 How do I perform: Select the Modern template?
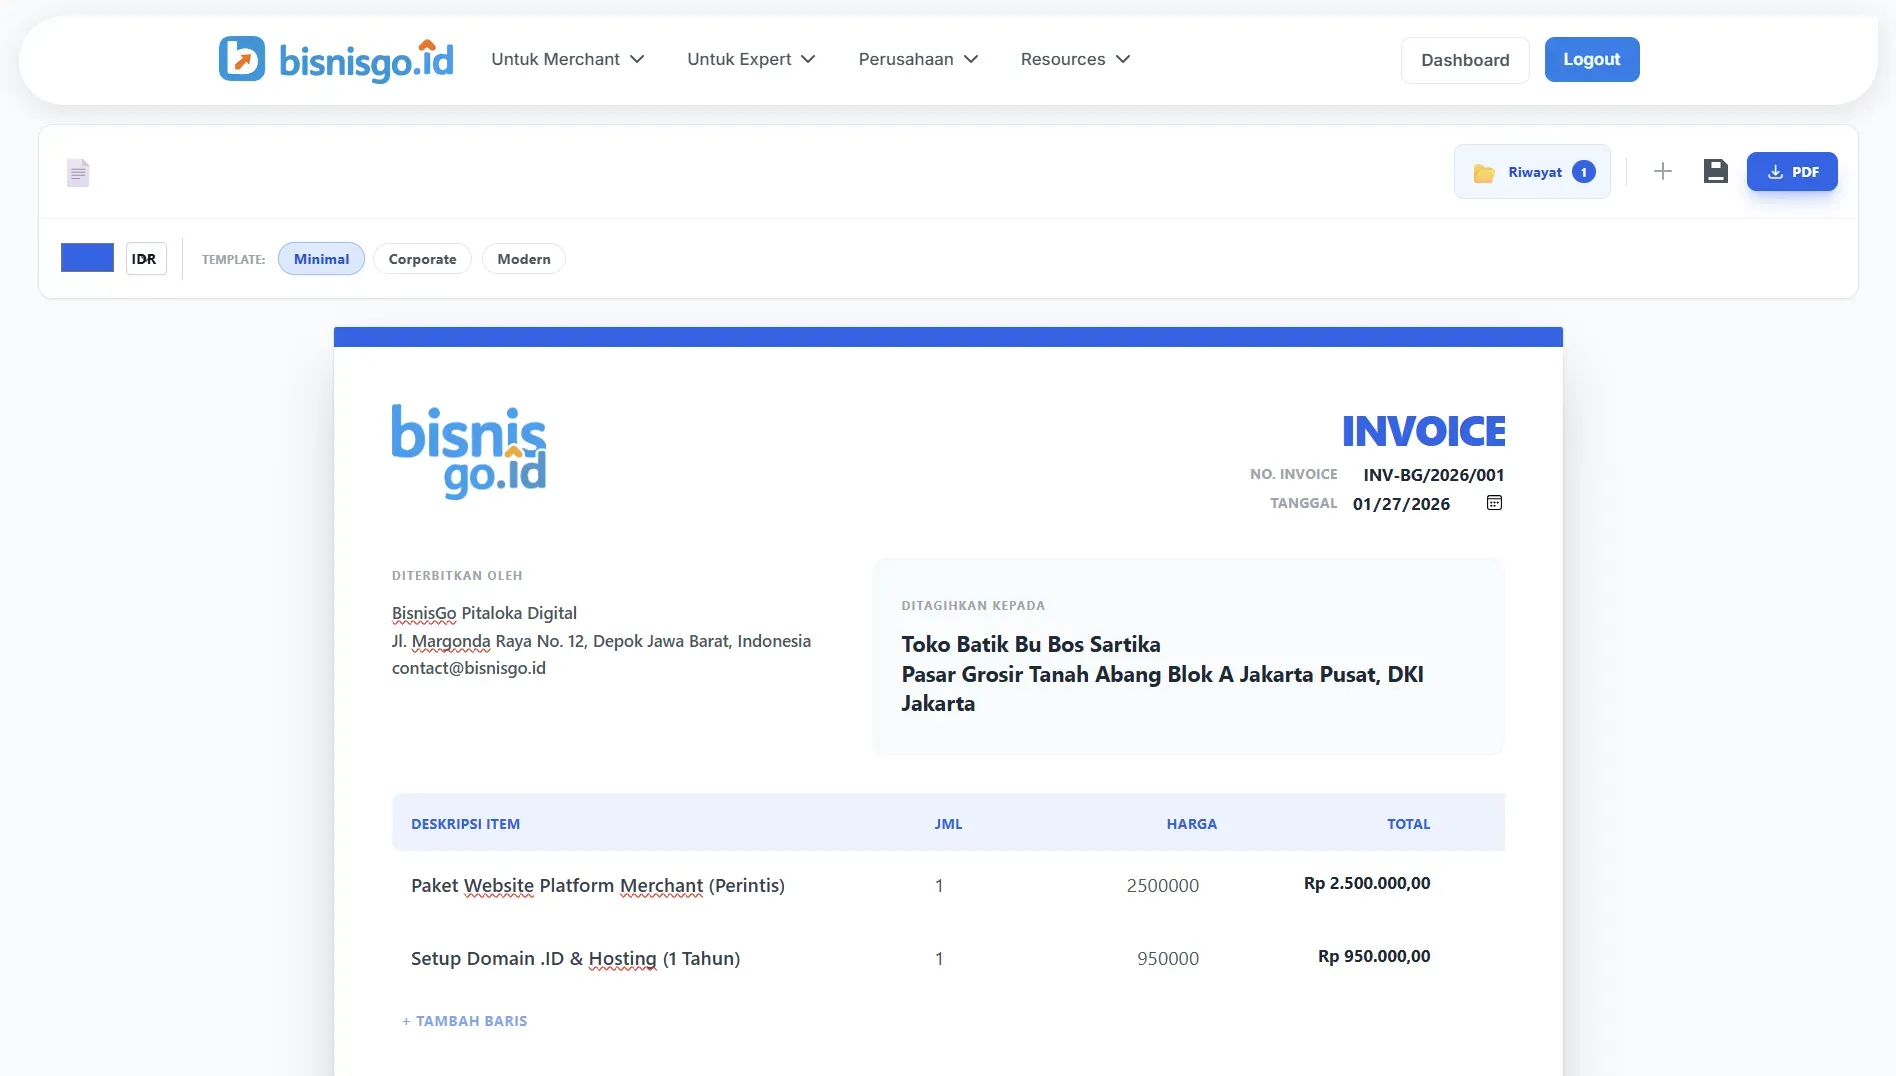523,258
